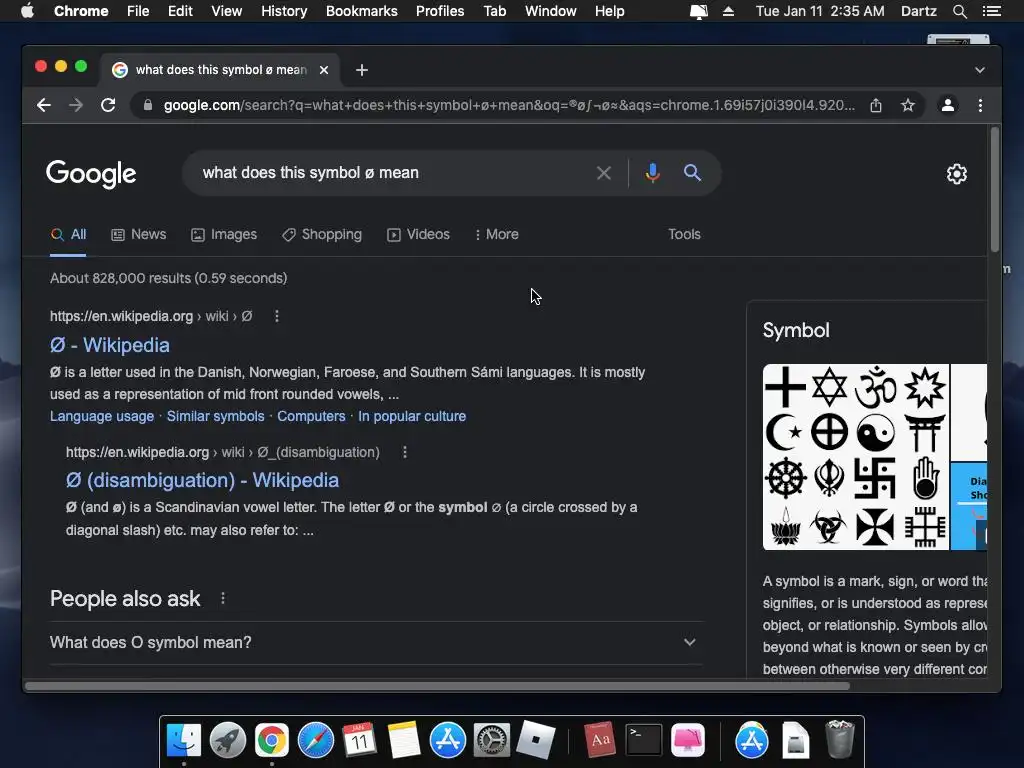Viewport: 1024px width, 768px height.
Task: Open the History menu
Action: (x=284, y=11)
